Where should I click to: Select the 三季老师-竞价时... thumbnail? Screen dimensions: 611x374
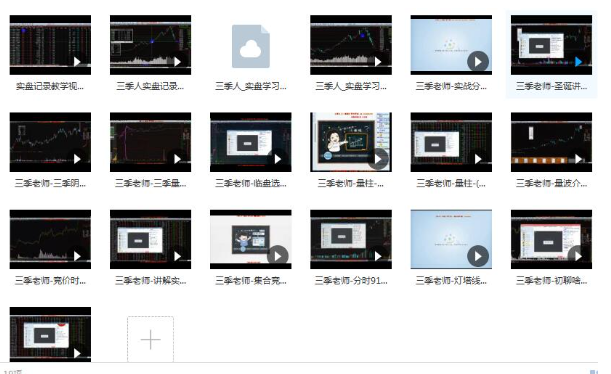pyautogui.click(x=50, y=239)
